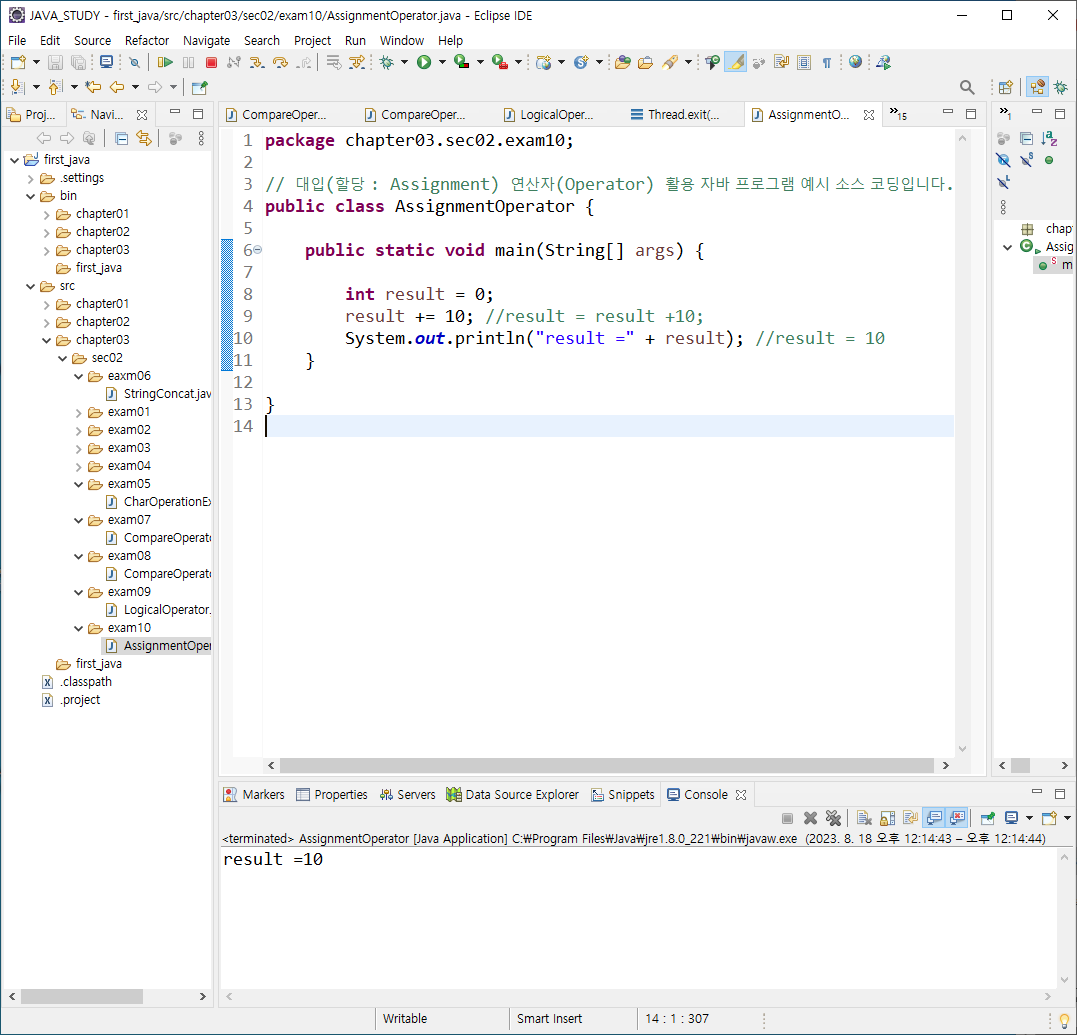Expand the exam01 folder

click(x=78, y=413)
